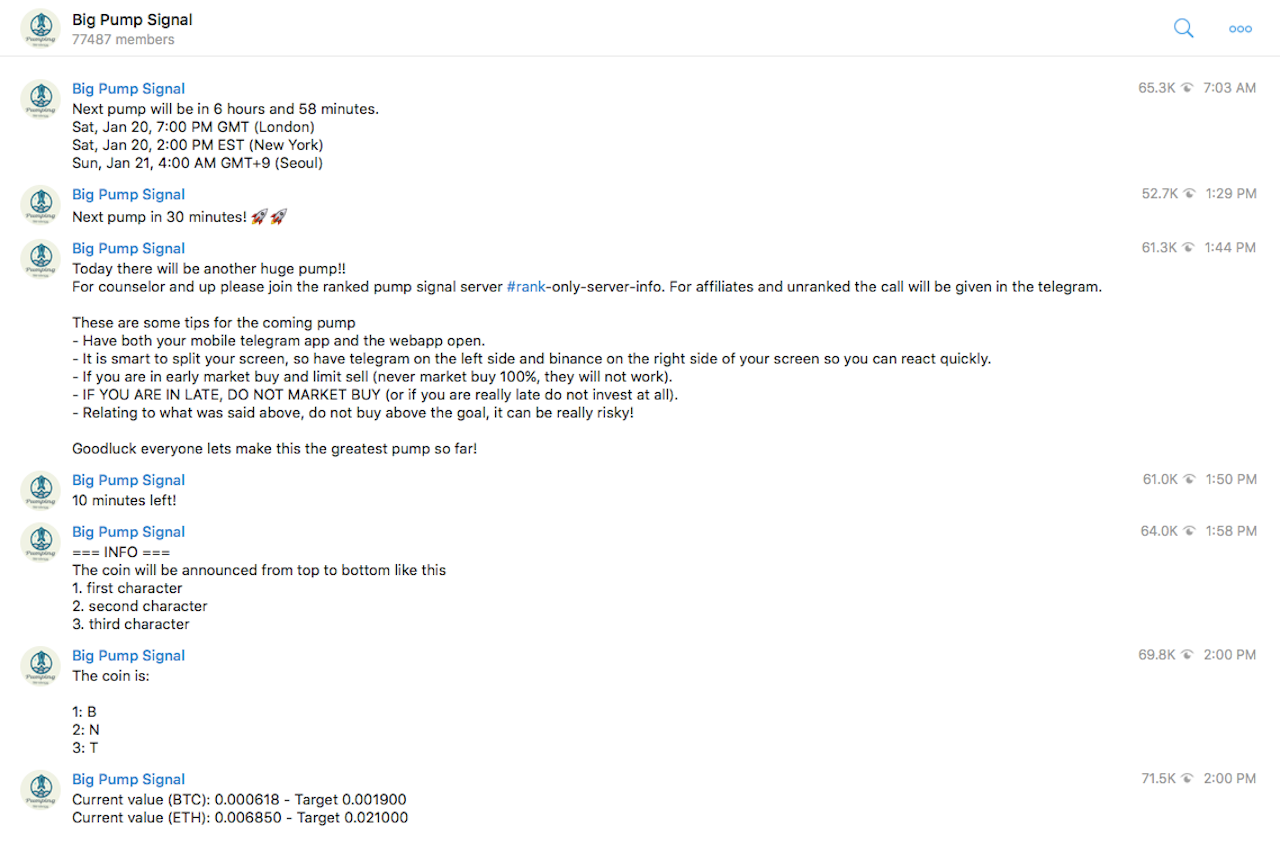Click the avatar beside the 1:29 PM message
1280x853 pixels.
click(40, 205)
